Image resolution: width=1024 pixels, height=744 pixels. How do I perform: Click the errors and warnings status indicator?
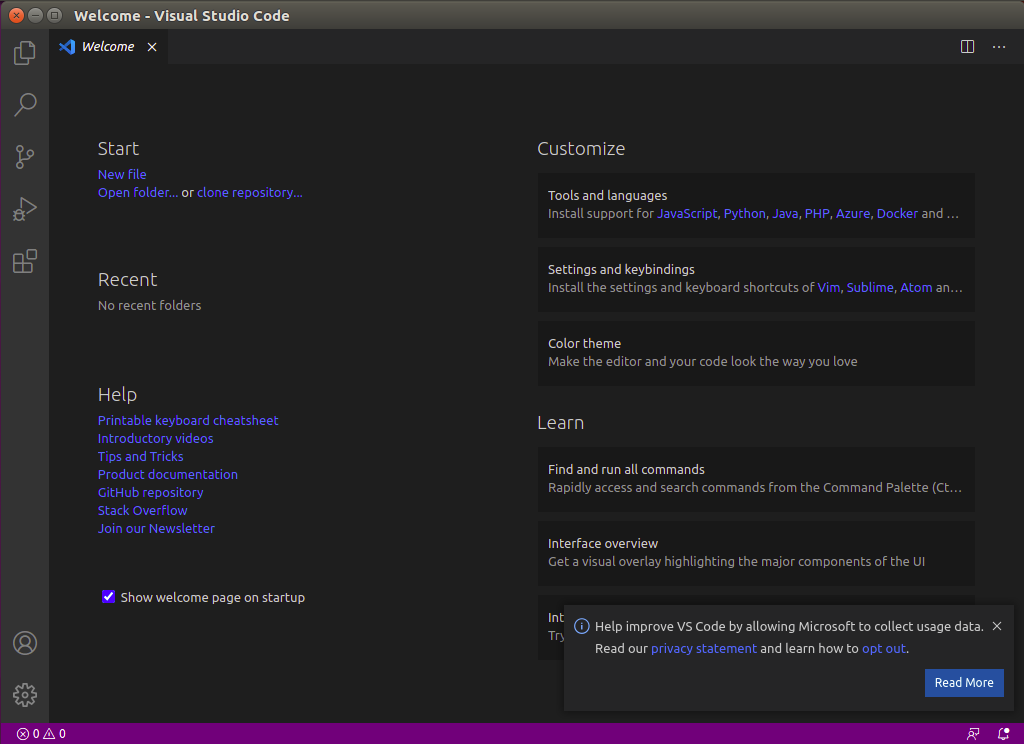(40, 734)
